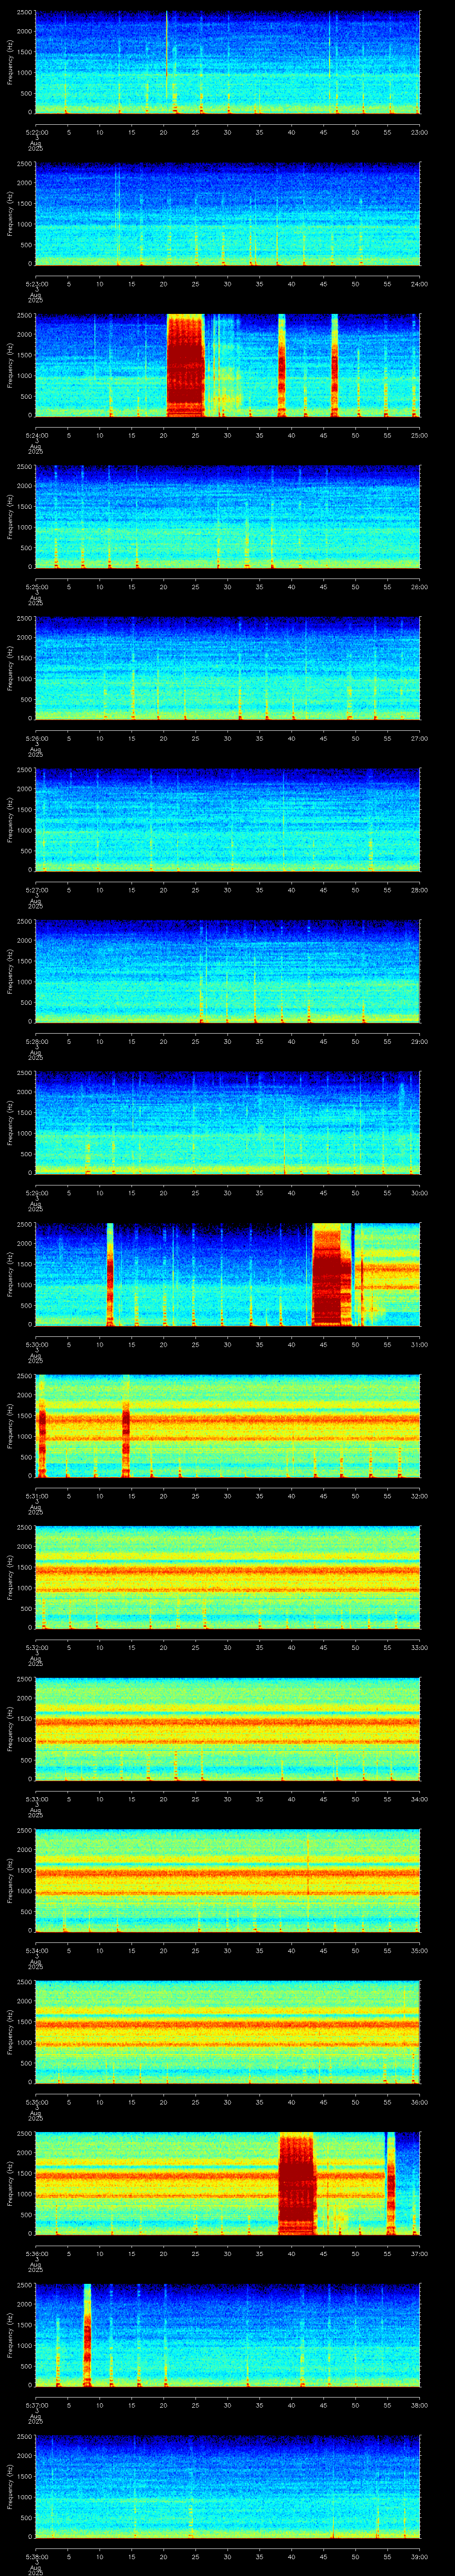Click the 39:00 end time label
Viewport: 455px width, 2576px height.
point(419,2557)
